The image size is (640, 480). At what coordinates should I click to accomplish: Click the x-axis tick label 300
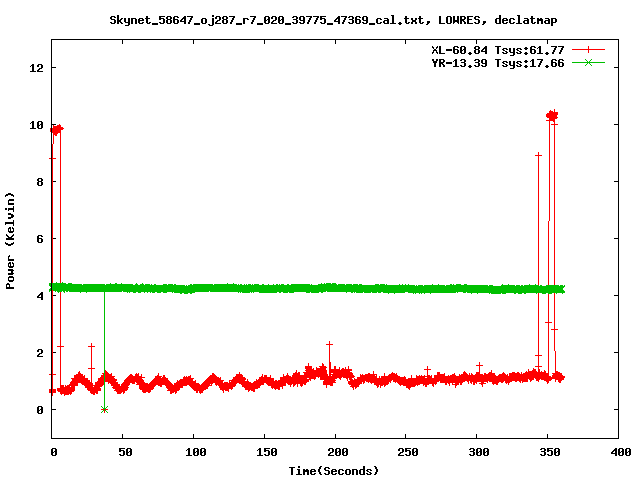tap(479, 452)
